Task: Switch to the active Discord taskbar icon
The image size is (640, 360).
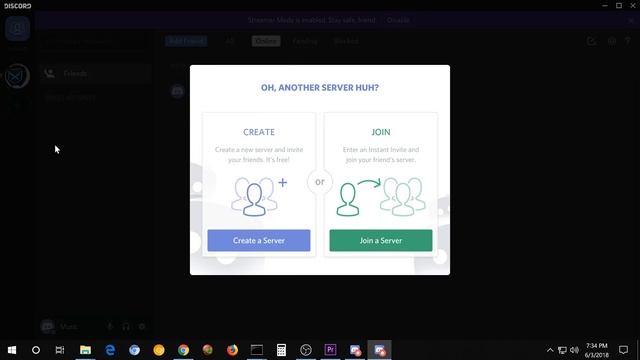Action: pyautogui.click(x=380, y=350)
